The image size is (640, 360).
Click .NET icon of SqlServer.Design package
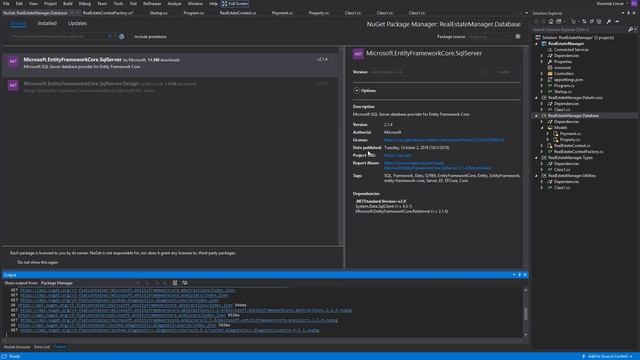coord(13,86)
